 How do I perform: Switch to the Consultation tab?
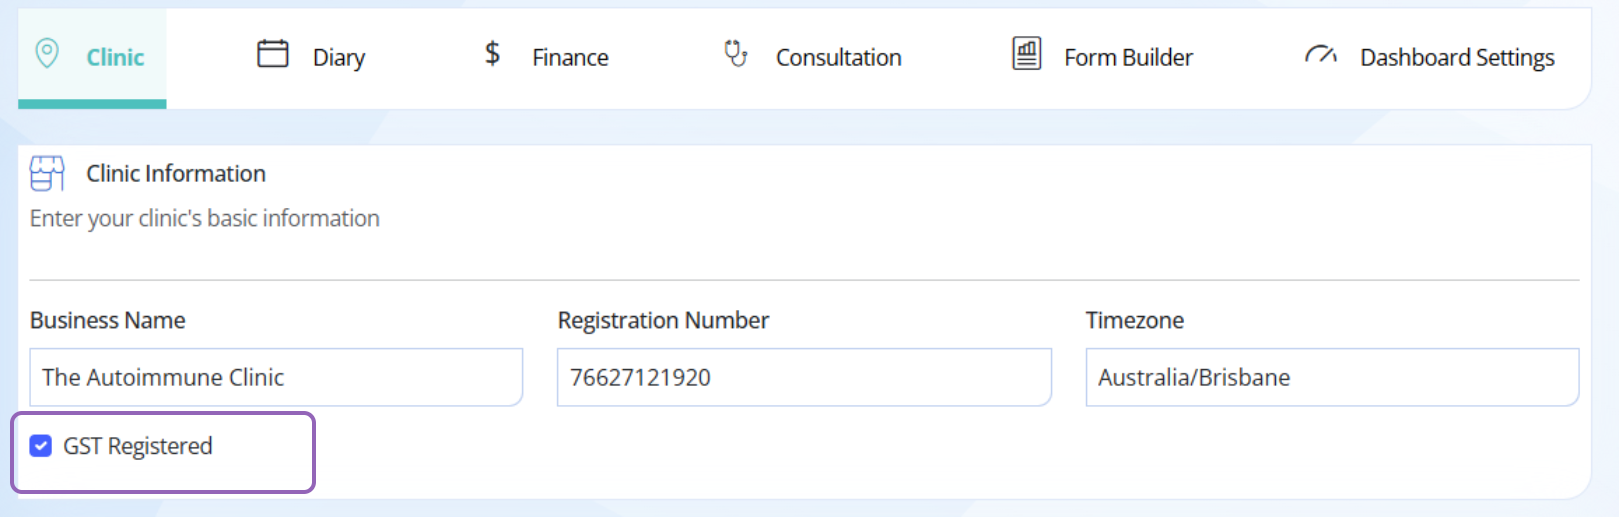click(x=813, y=57)
